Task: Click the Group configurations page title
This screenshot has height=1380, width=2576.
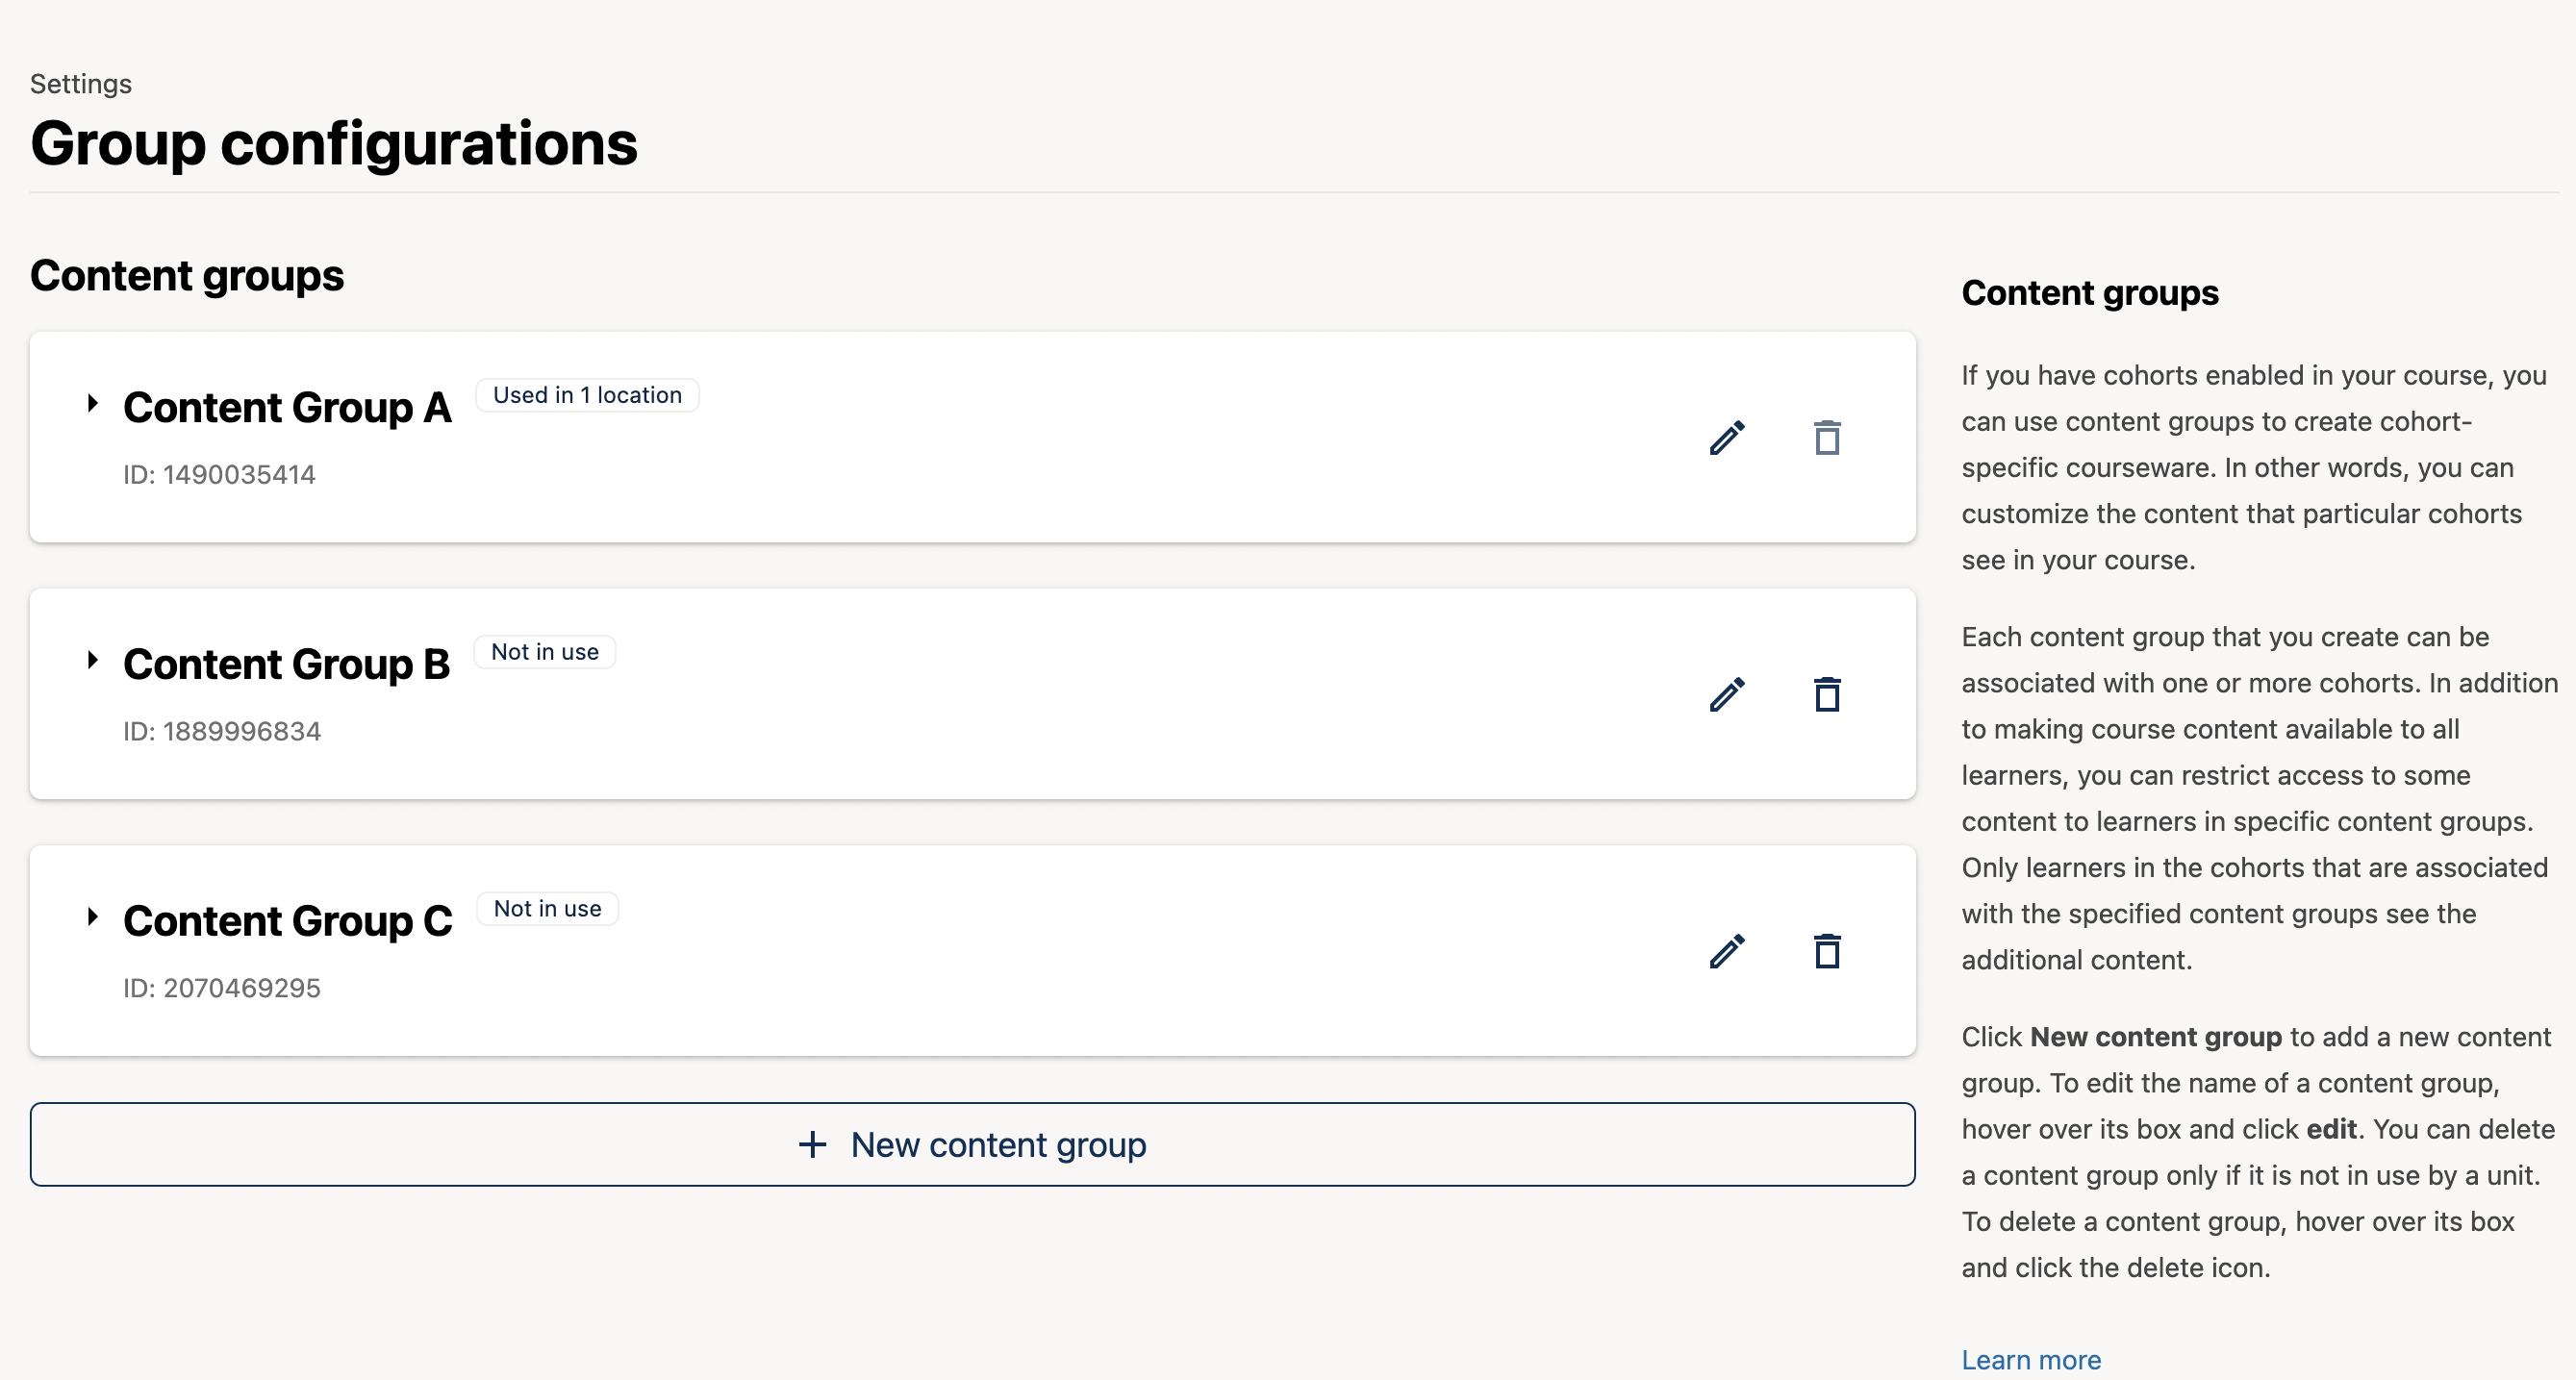Action: 334,144
